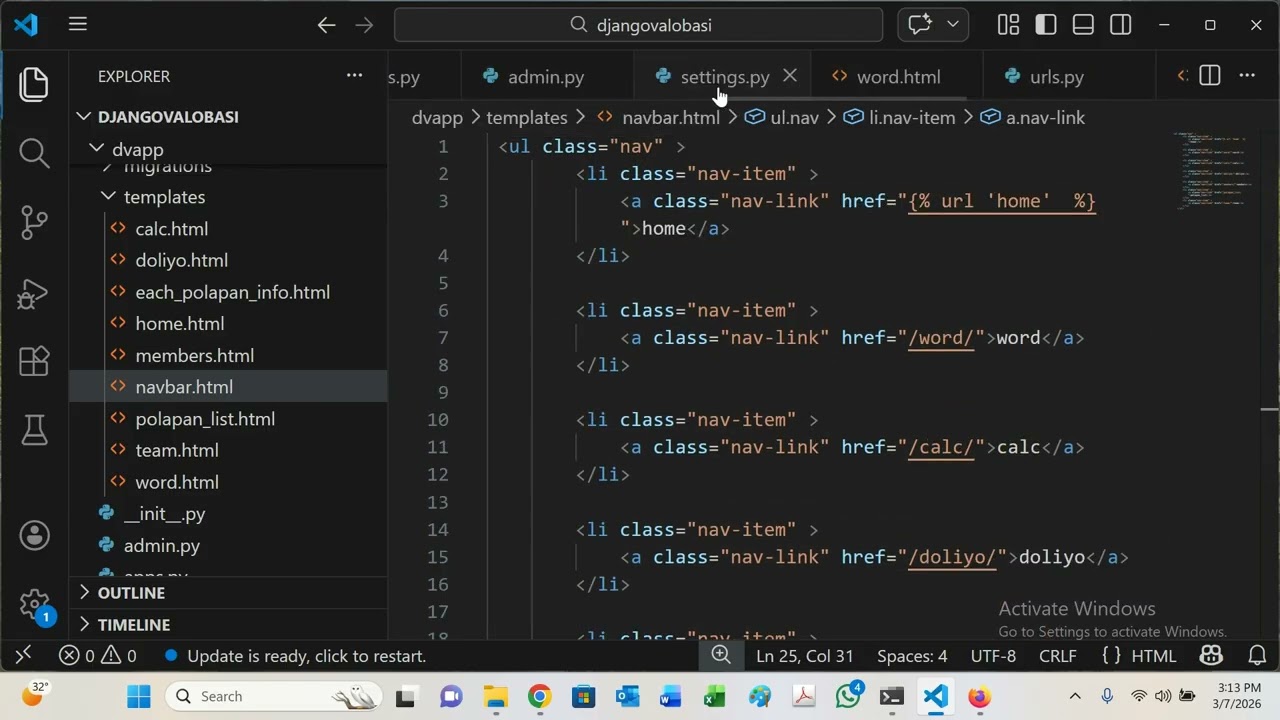Screen dimensions: 1280x720
Task: Expand the OUTLINE section
Action: (x=228, y=593)
